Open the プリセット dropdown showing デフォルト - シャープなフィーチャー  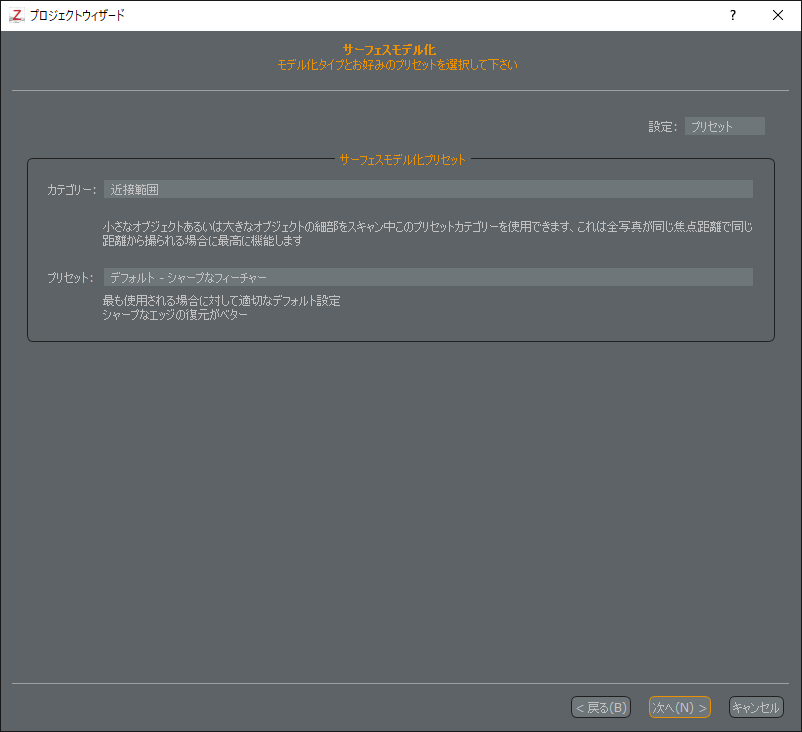[x=428, y=277]
